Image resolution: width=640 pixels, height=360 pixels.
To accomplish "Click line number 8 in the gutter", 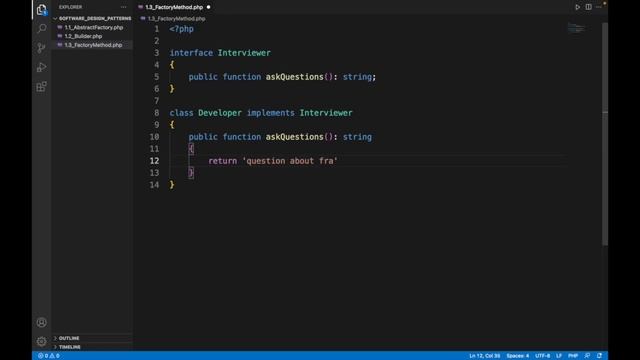I will click(x=157, y=113).
